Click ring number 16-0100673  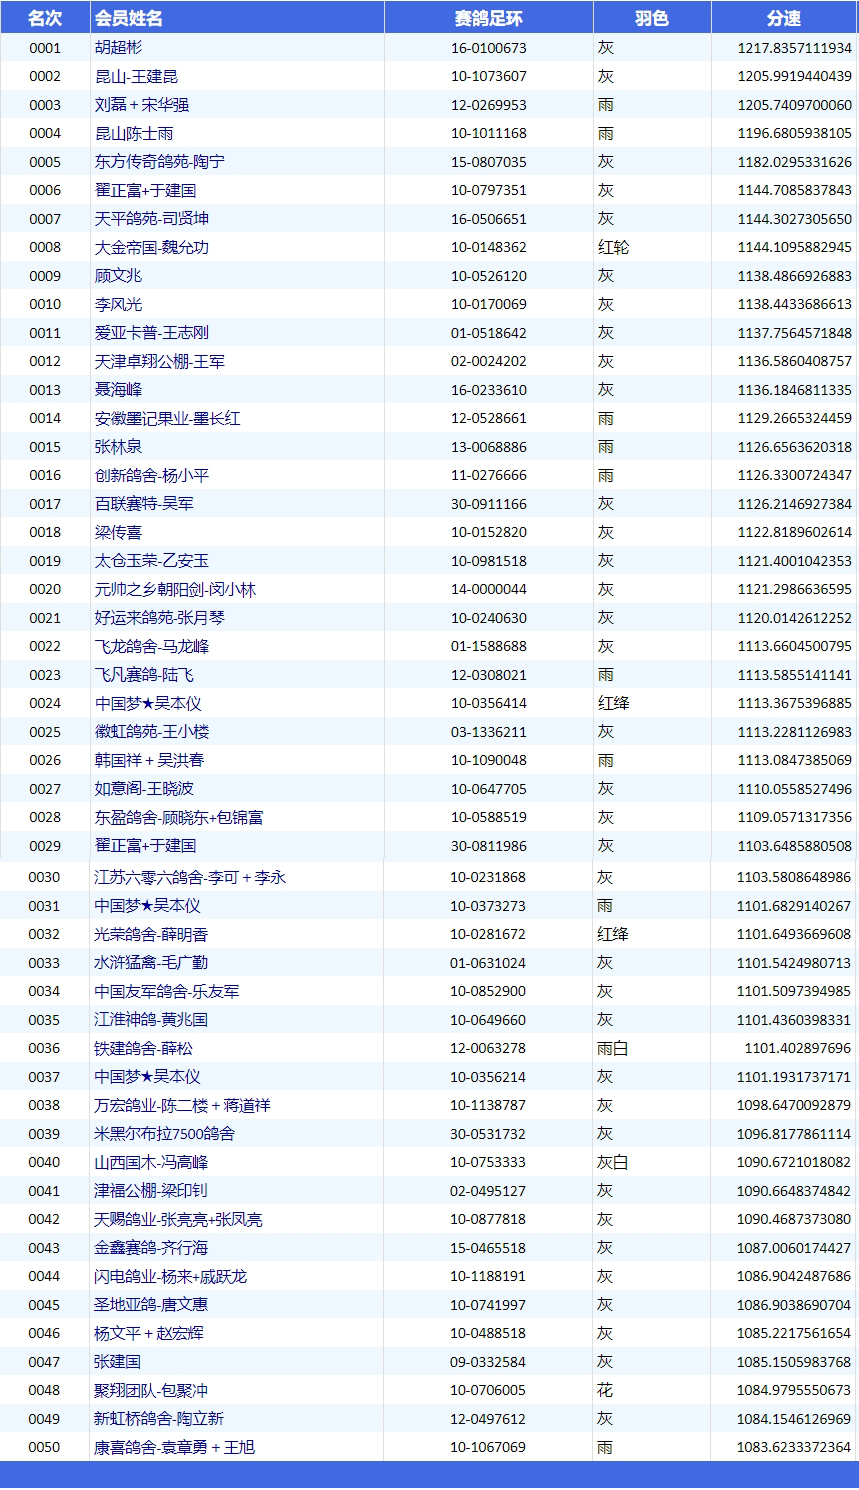488,48
